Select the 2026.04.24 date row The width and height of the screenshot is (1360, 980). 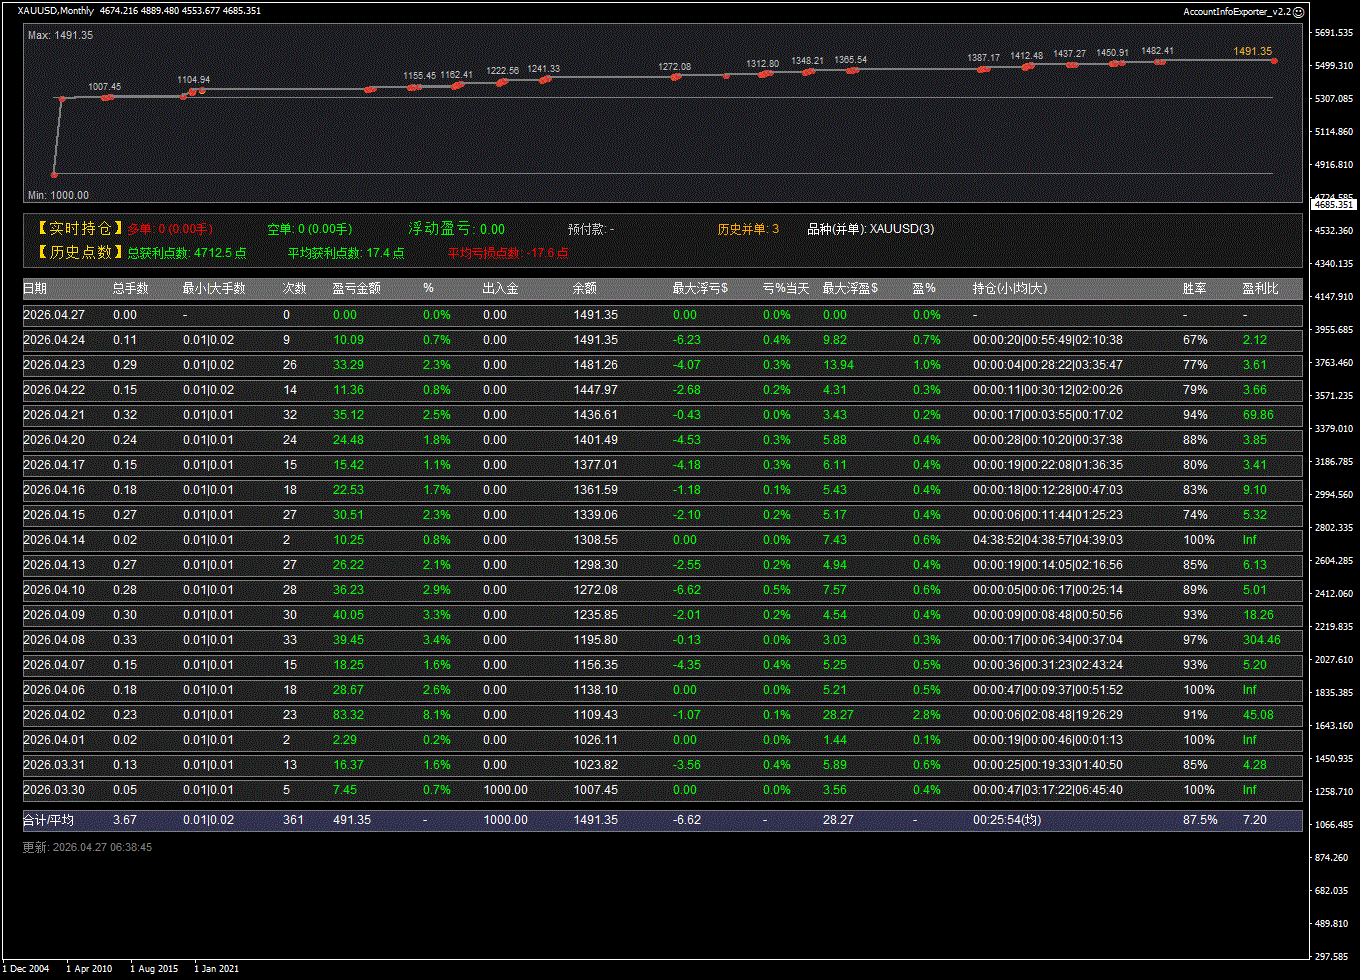coord(53,340)
